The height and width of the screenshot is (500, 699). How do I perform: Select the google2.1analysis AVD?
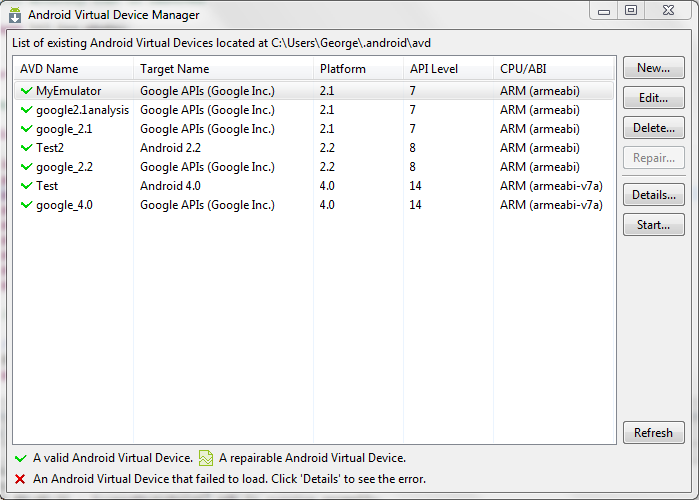tap(82, 110)
